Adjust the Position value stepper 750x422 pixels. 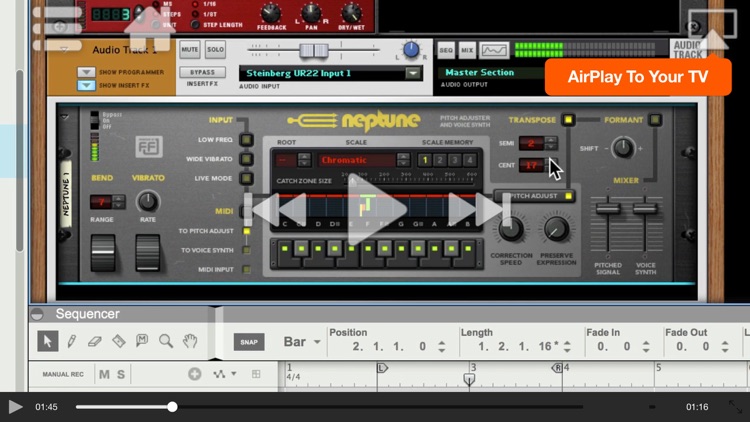coord(441,346)
